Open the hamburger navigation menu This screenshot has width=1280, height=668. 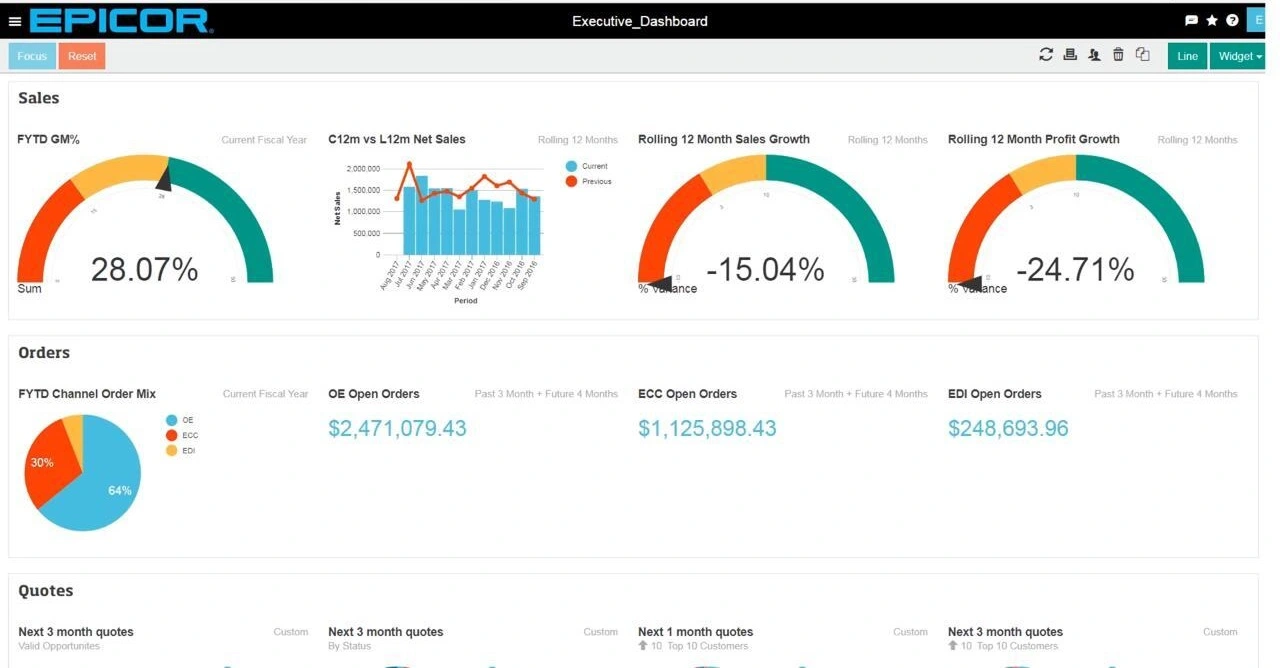(x=14, y=21)
